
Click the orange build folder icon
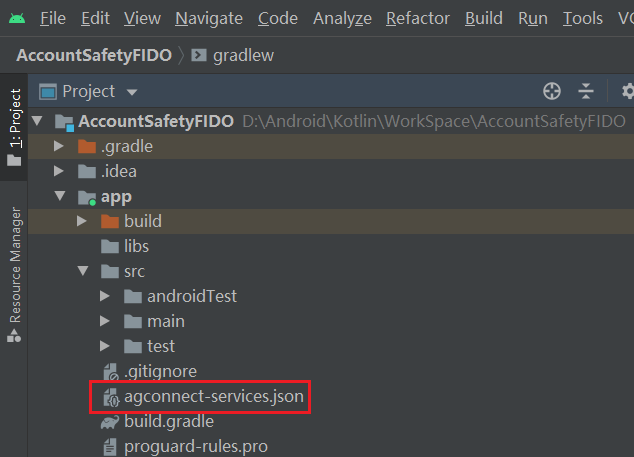coord(109,221)
